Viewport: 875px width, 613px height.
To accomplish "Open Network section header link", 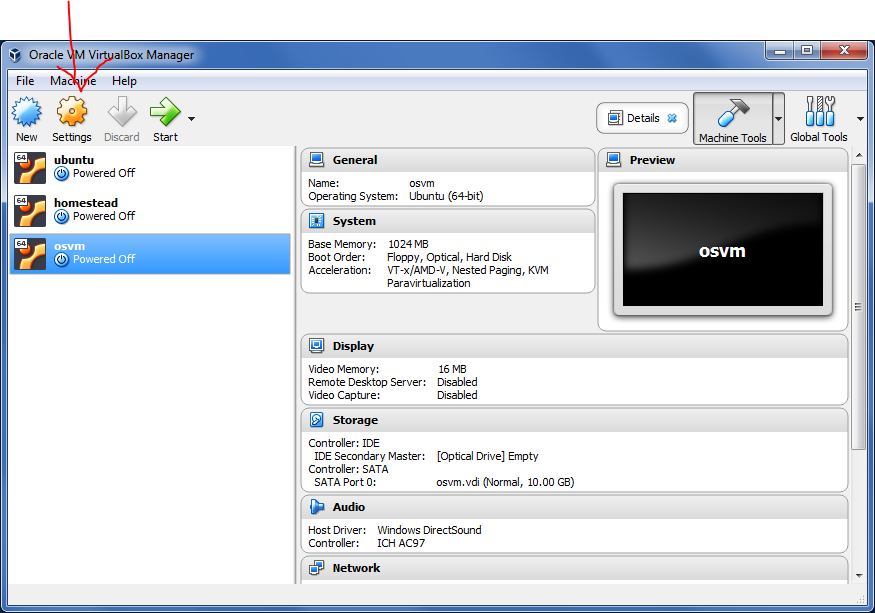I will pos(356,568).
